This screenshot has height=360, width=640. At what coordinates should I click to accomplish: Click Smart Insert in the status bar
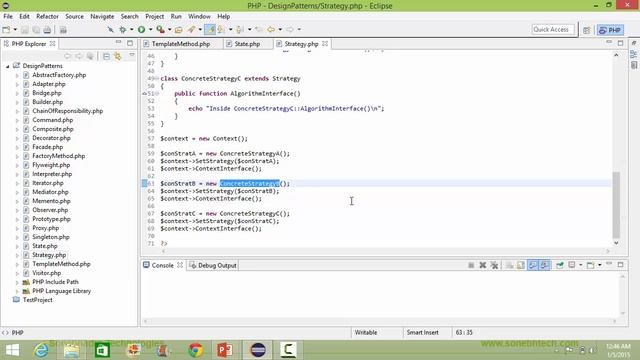(x=422, y=333)
